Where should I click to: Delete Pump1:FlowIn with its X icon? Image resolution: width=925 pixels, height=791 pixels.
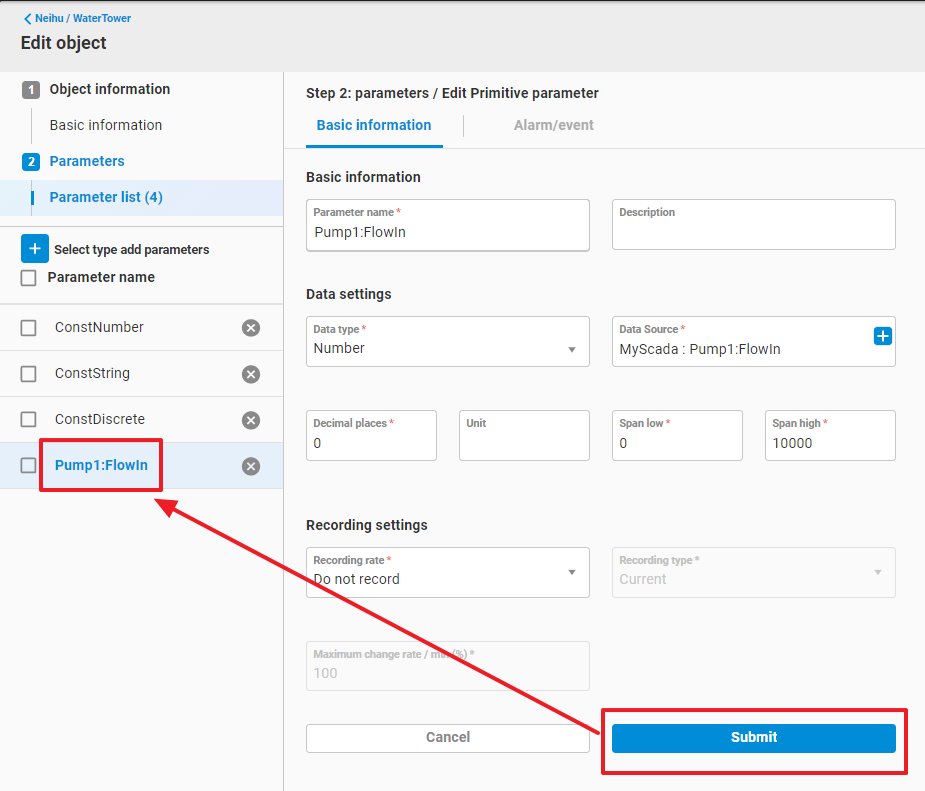(251, 466)
